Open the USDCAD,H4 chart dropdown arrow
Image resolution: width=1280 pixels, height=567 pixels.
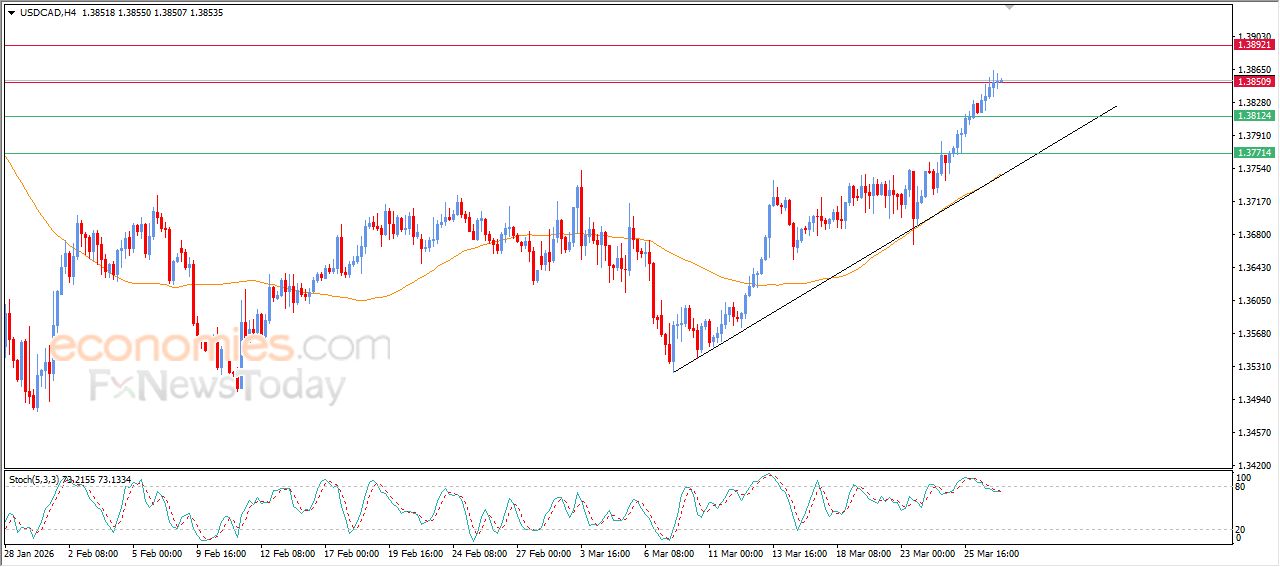pos(11,13)
